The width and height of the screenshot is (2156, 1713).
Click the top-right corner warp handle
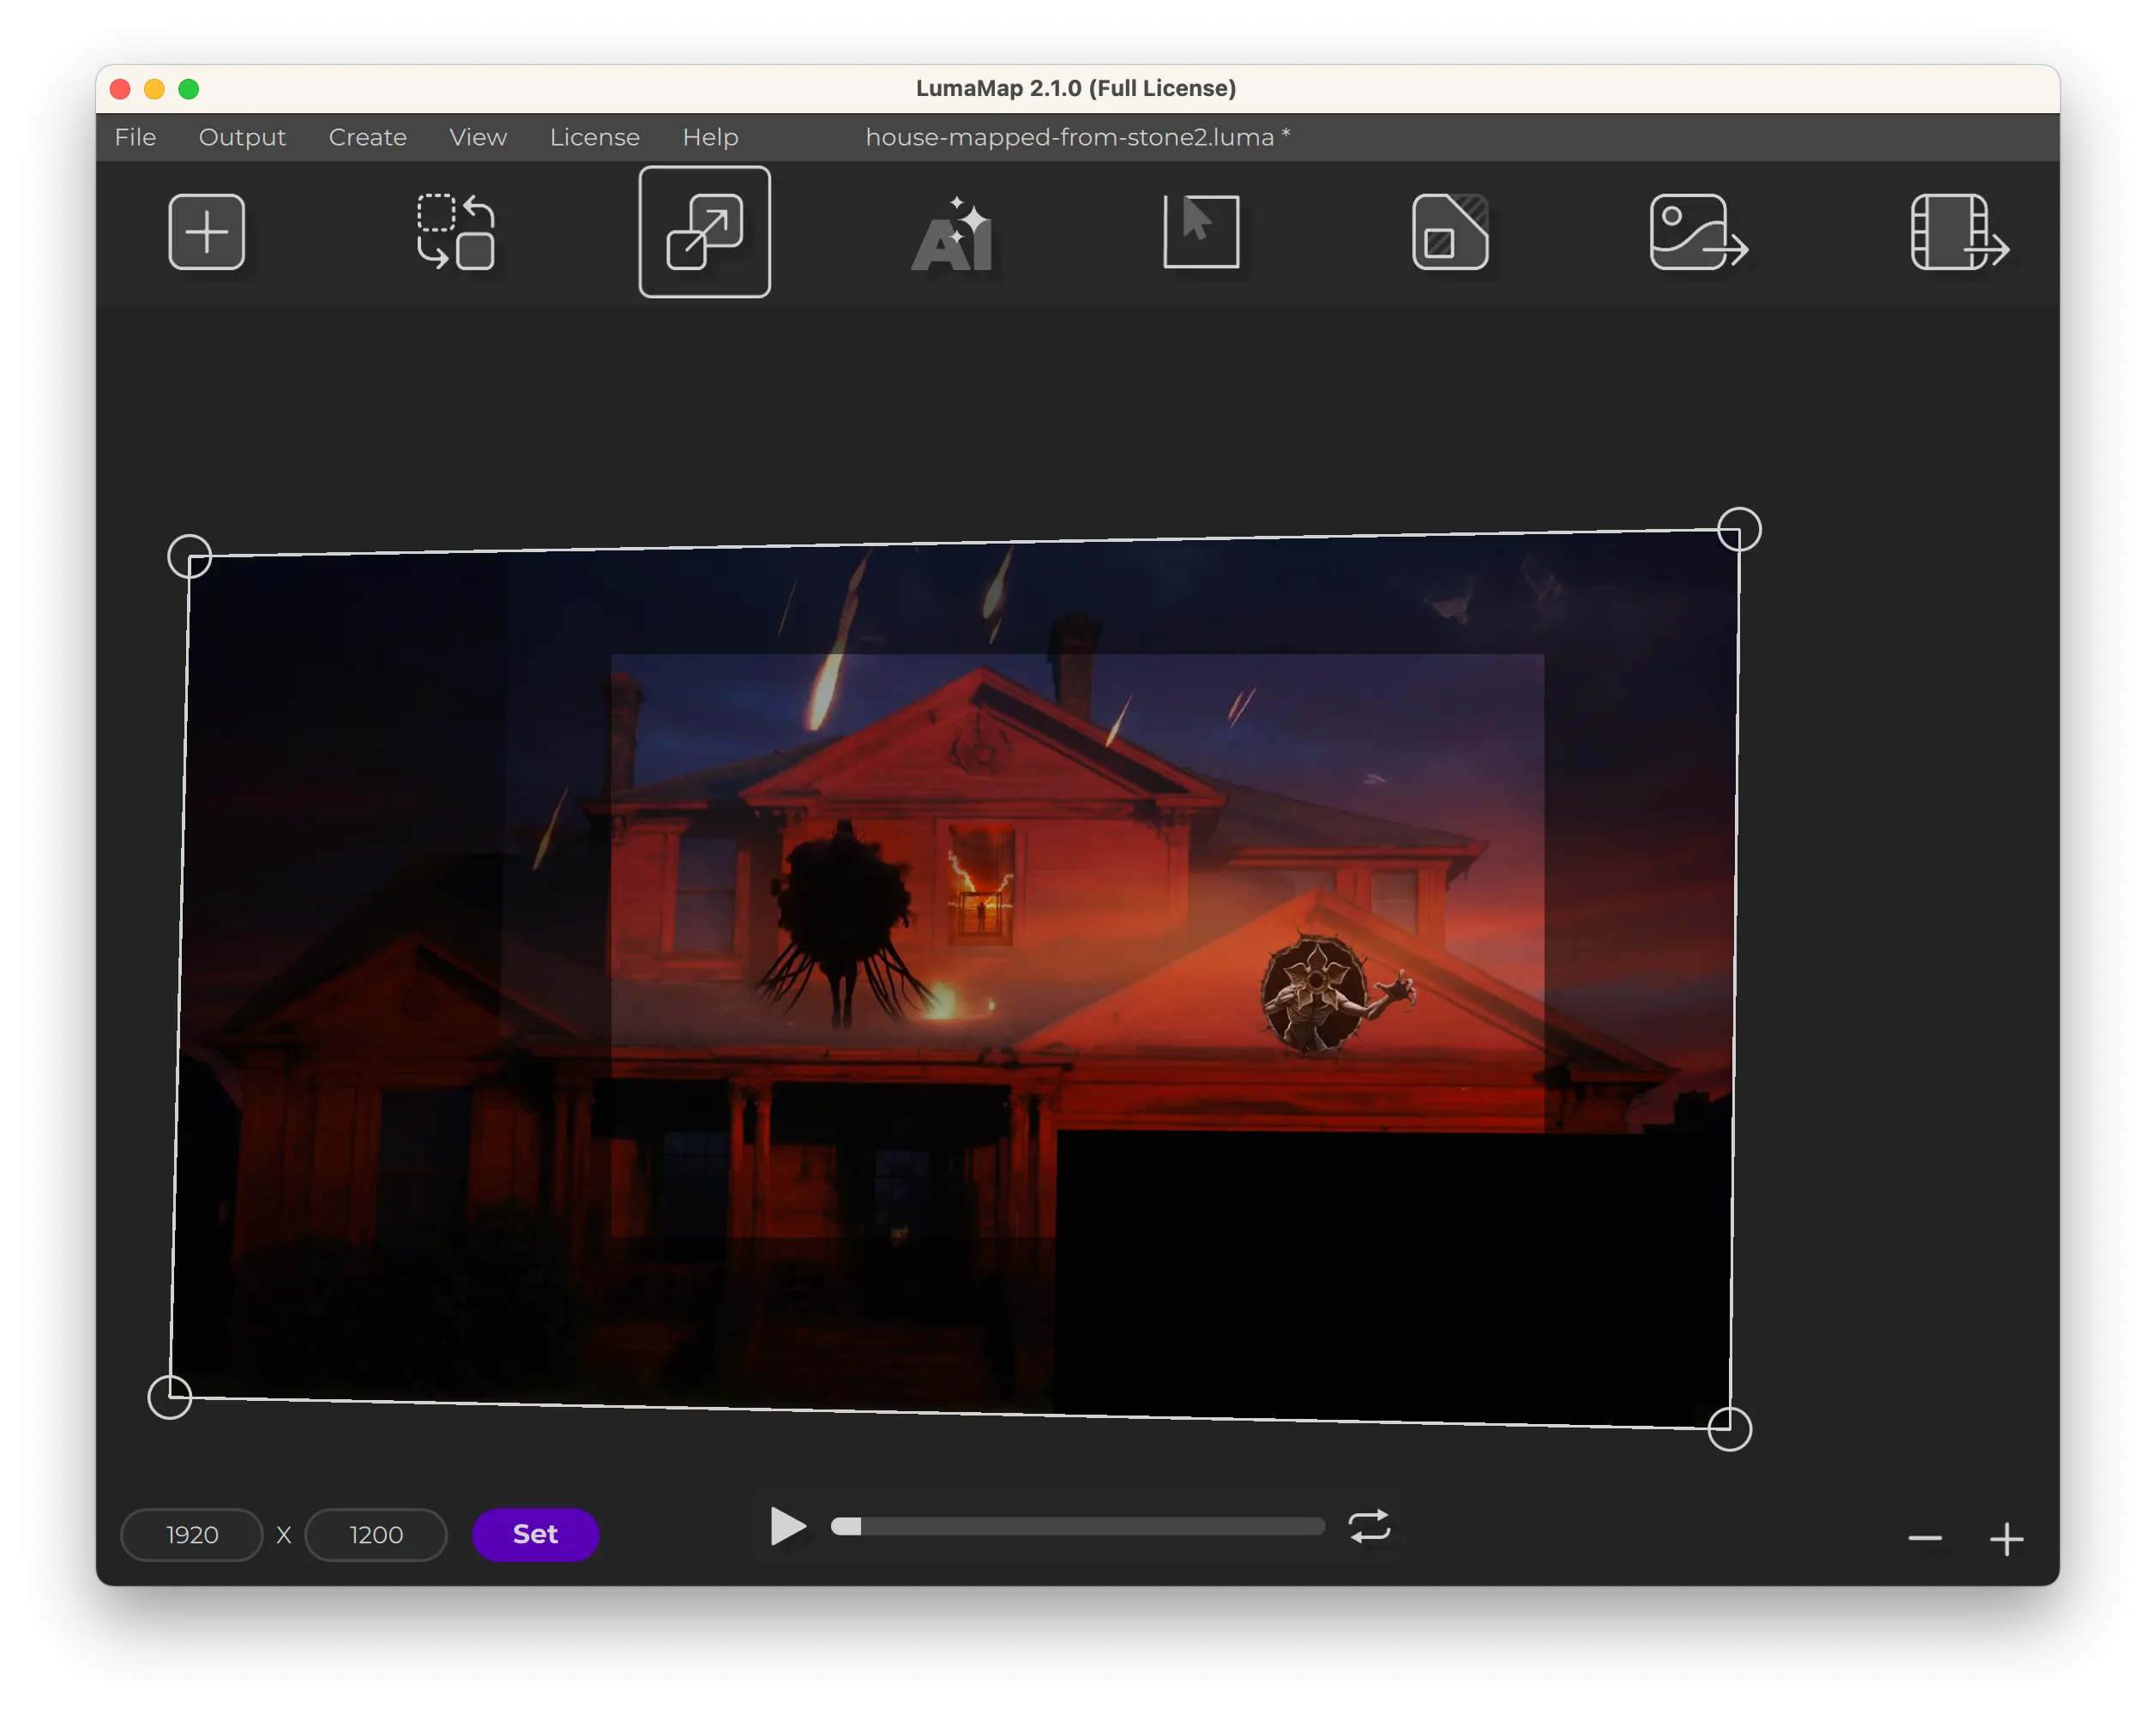(1739, 529)
